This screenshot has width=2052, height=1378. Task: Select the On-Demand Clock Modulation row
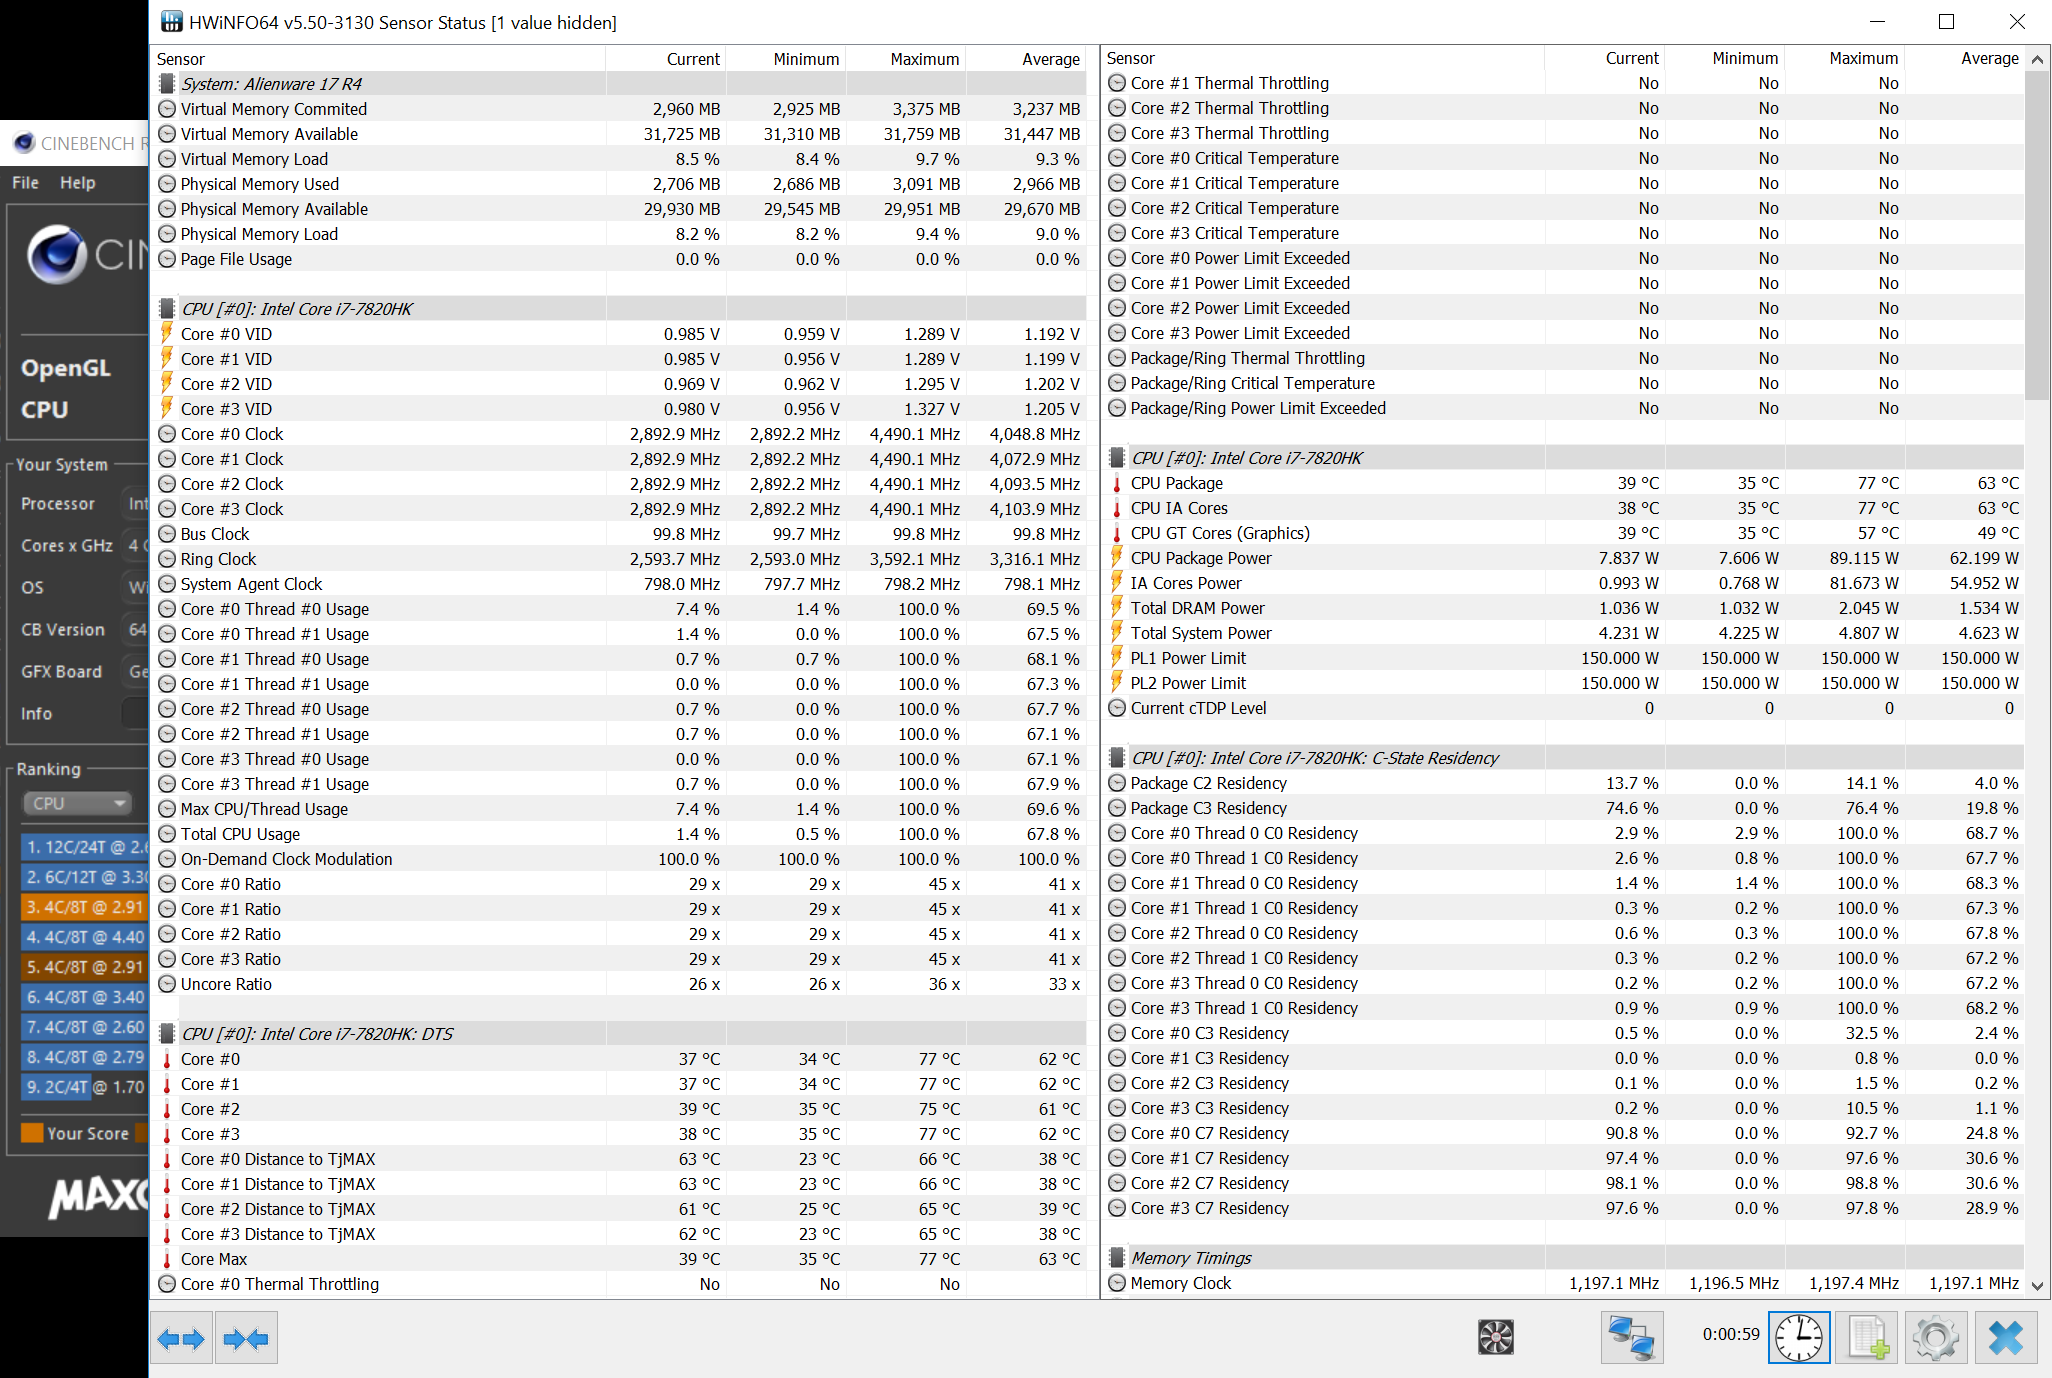(620, 859)
